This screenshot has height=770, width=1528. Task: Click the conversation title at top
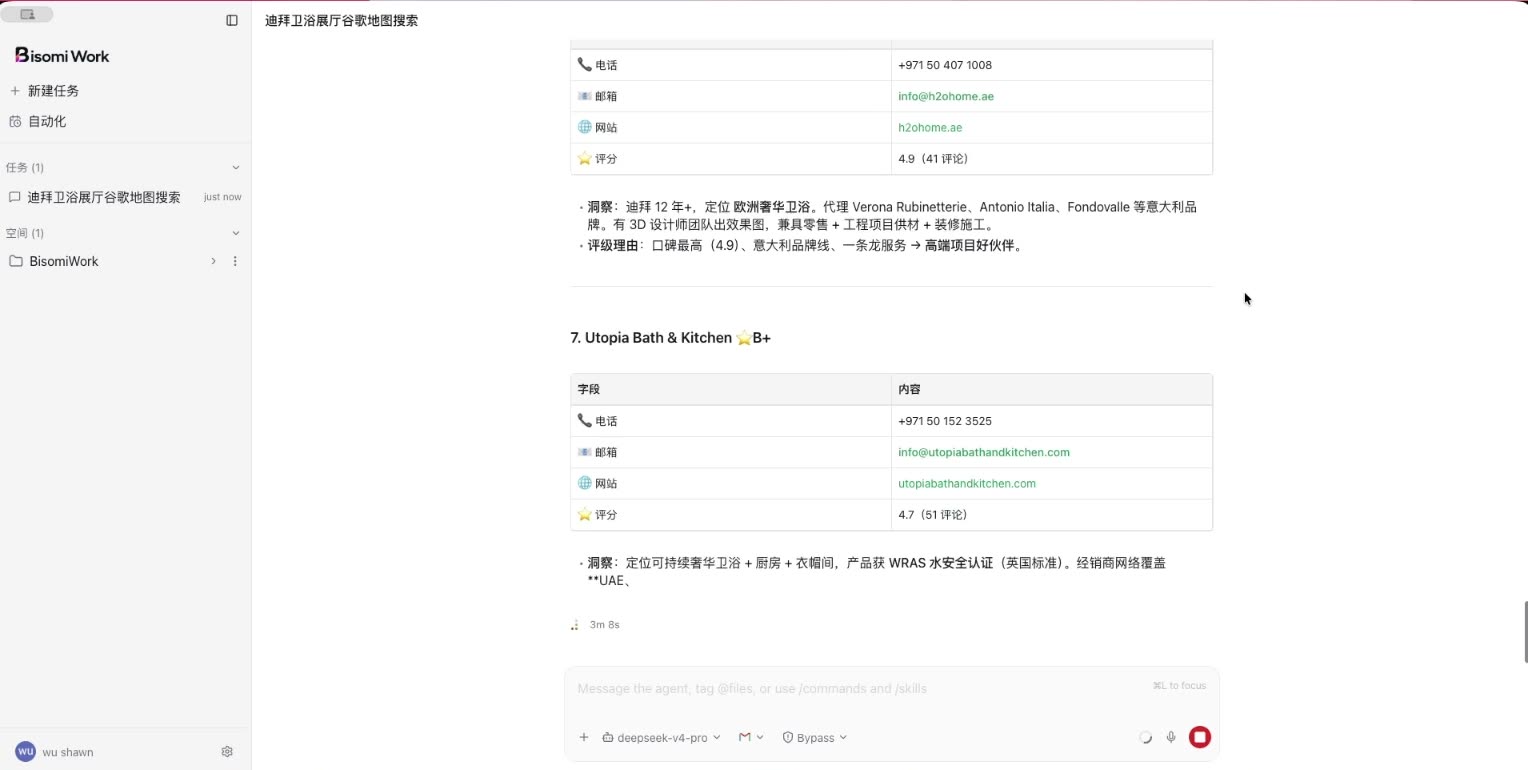(x=342, y=20)
